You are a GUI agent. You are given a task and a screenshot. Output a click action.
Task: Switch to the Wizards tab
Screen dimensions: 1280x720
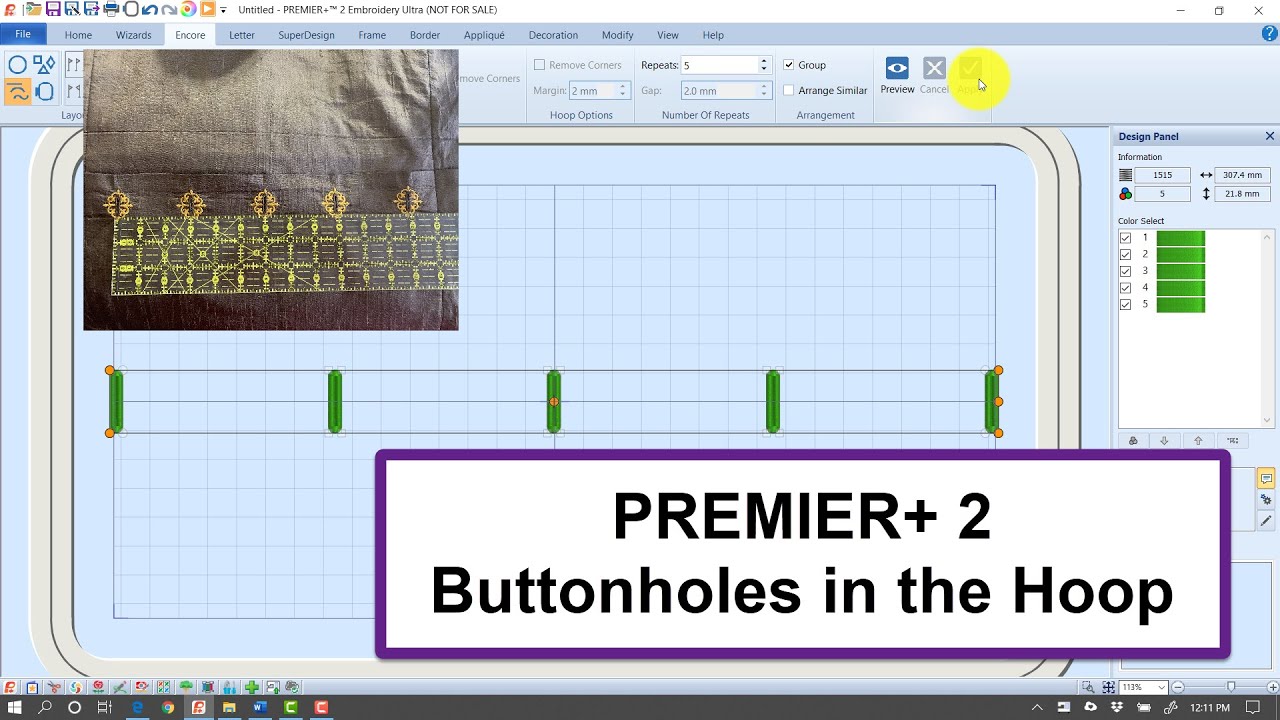click(x=133, y=35)
